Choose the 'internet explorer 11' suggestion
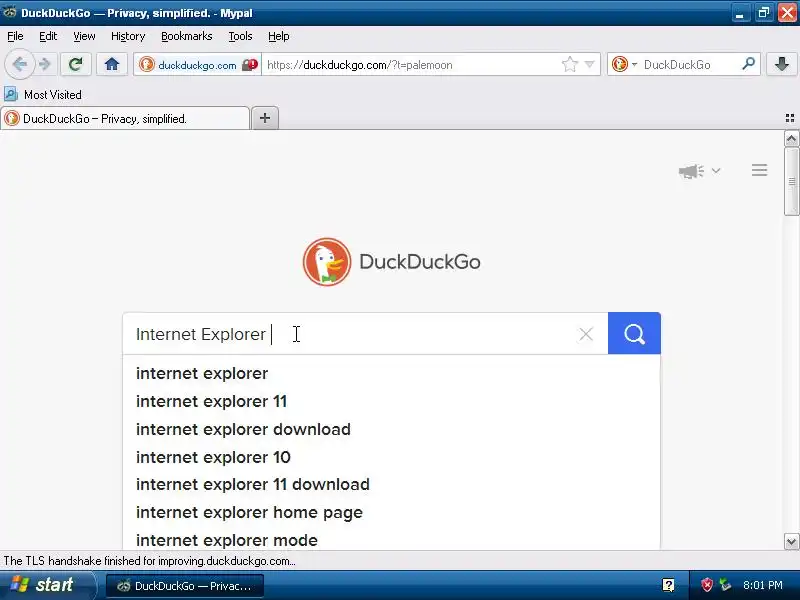 point(391,402)
